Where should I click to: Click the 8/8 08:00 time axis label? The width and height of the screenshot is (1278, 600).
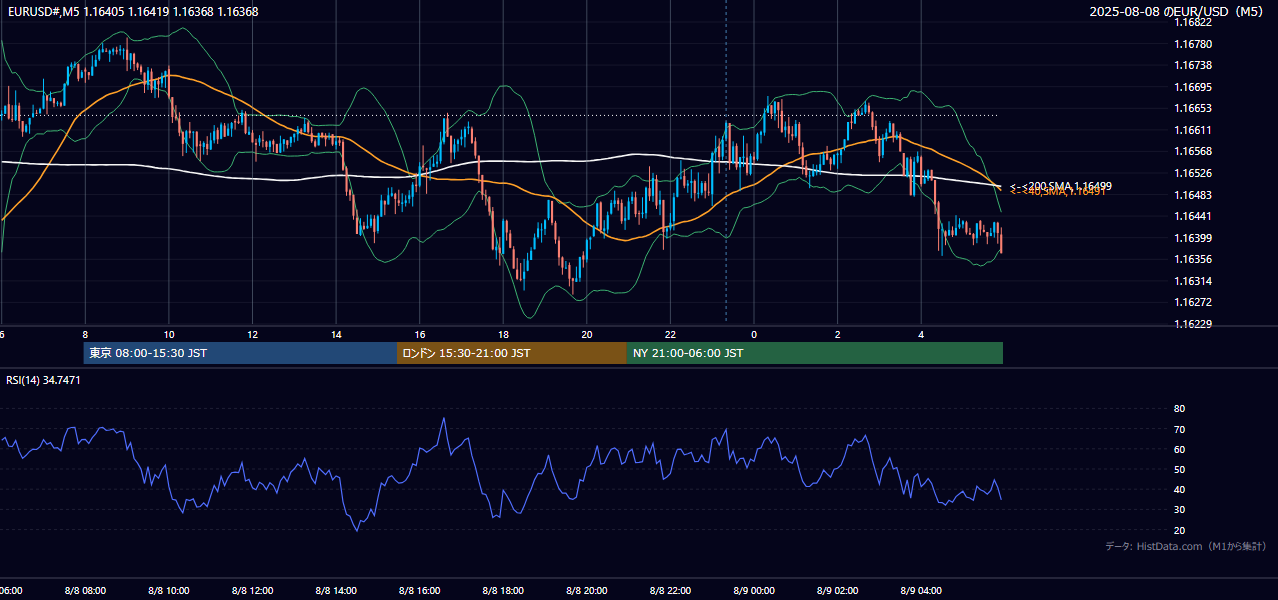[85, 591]
